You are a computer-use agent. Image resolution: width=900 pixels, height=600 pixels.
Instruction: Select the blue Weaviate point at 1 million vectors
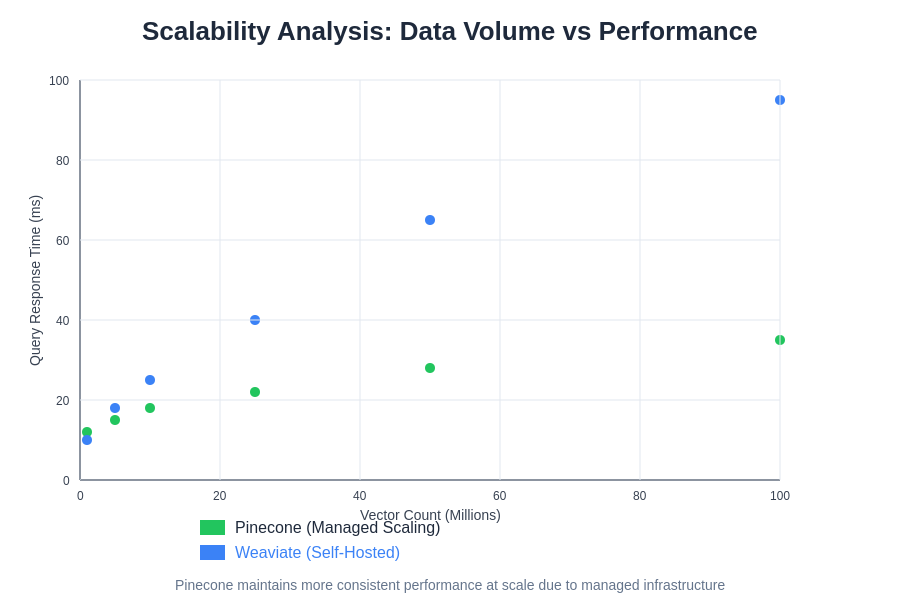click(87, 441)
